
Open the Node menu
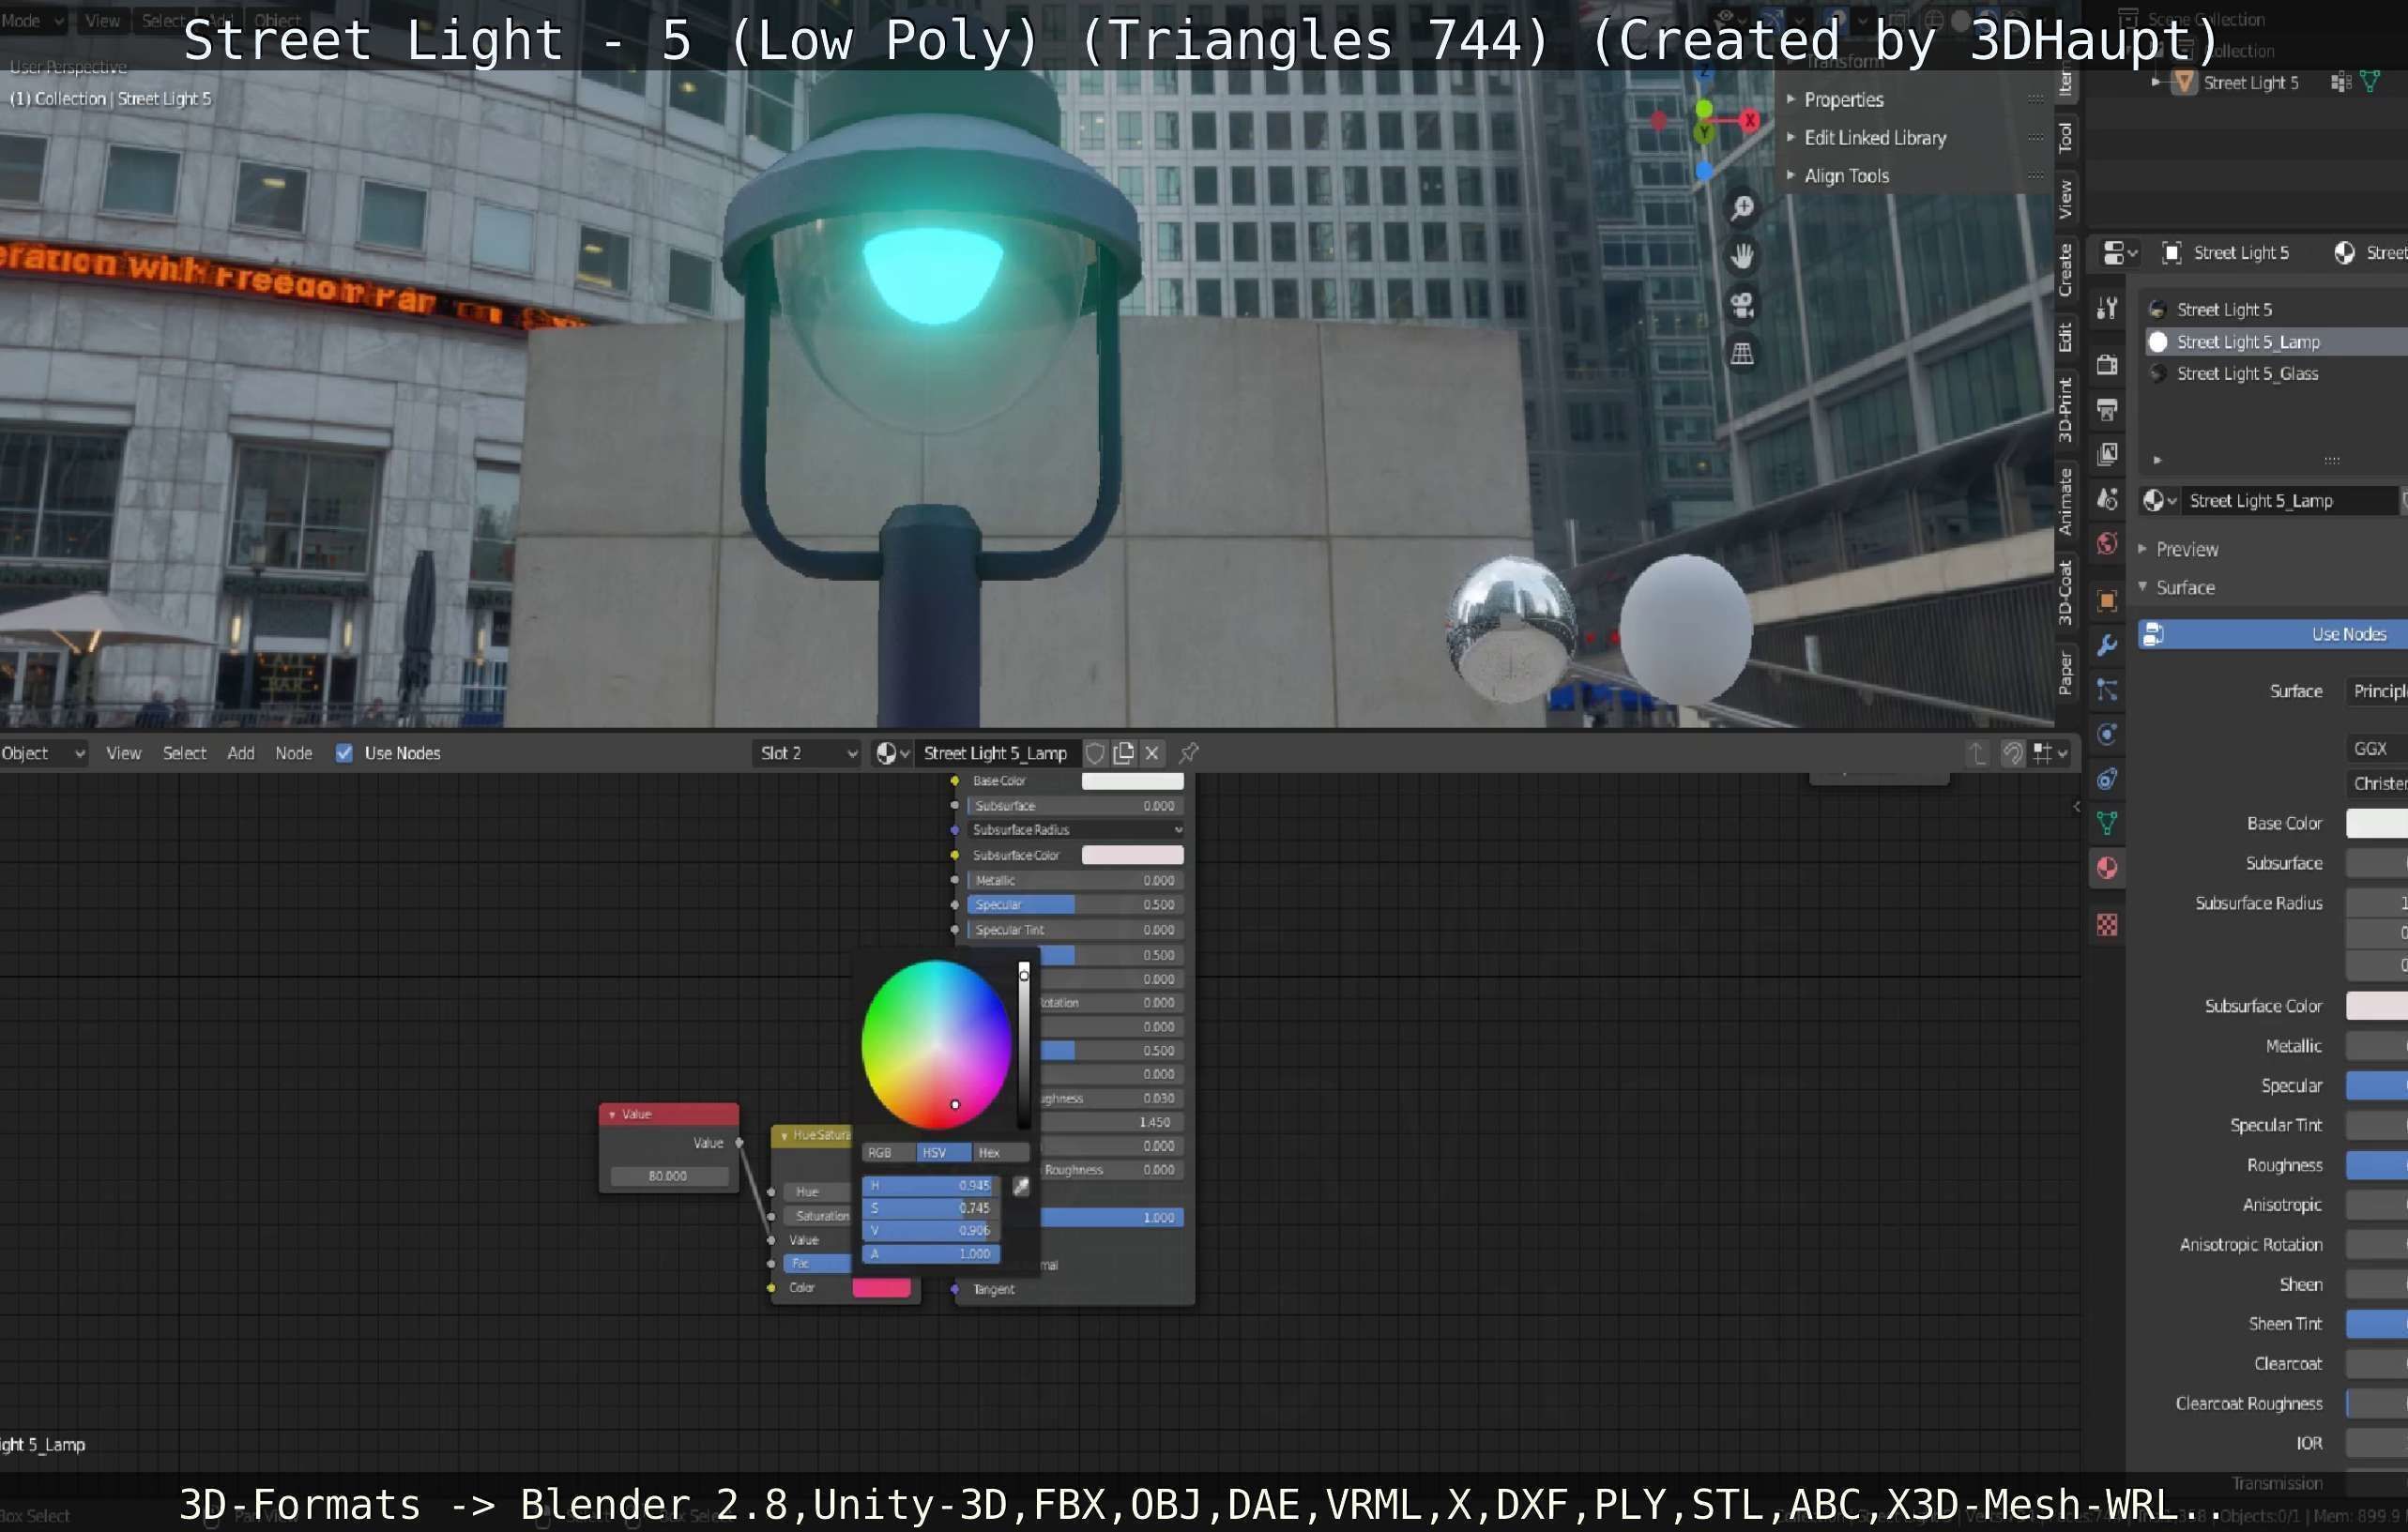point(293,753)
